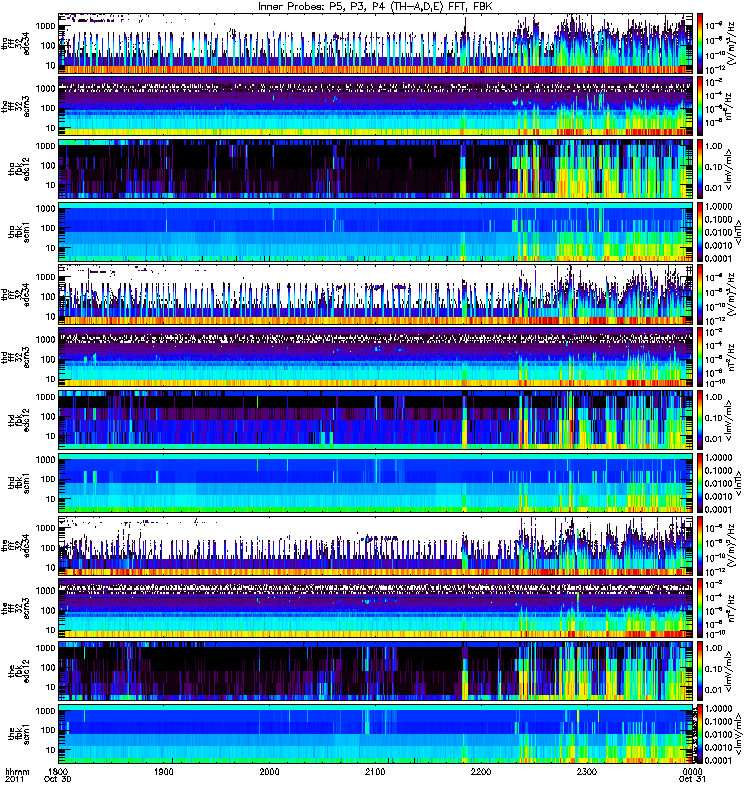Click the color bar beside the fbk scm1
The image size is (750, 800).
700,734
